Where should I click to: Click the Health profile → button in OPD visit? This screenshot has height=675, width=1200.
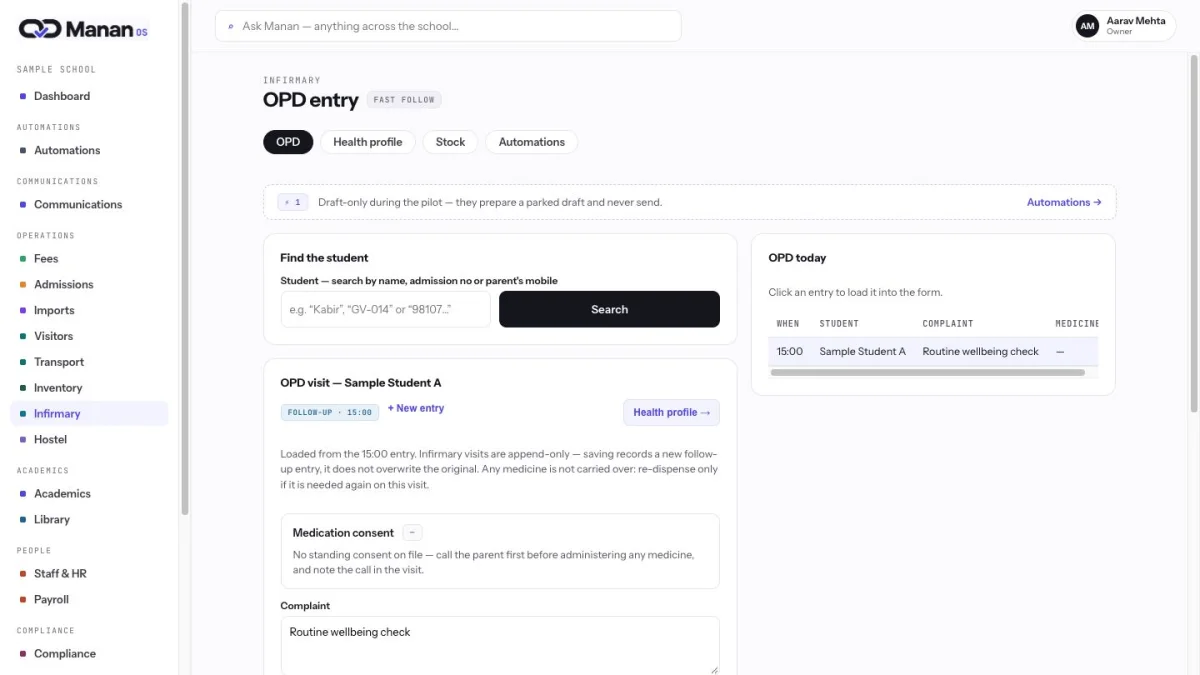[x=671, y=412]
